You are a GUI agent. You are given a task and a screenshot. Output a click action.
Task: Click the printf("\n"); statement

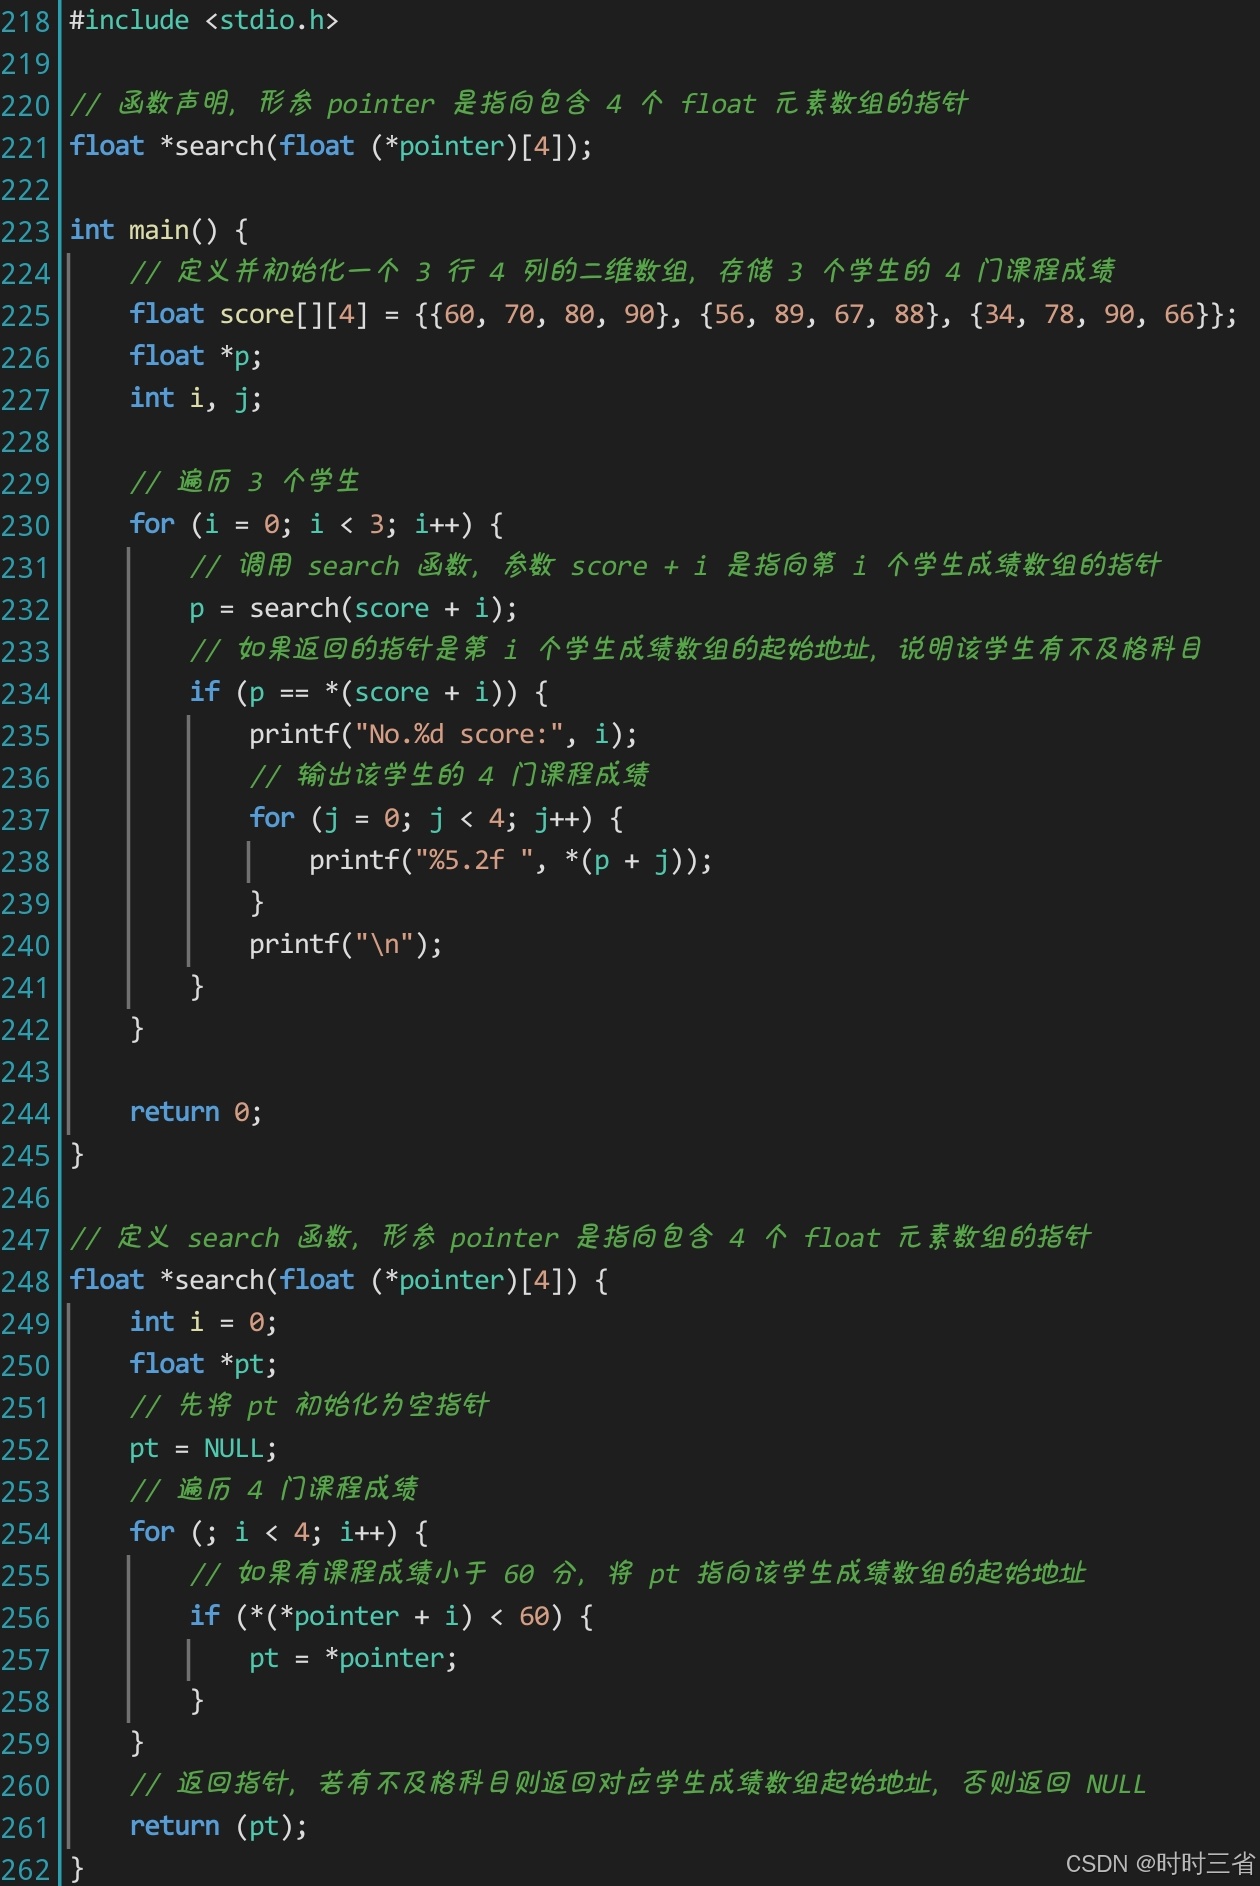pos(346,945)
